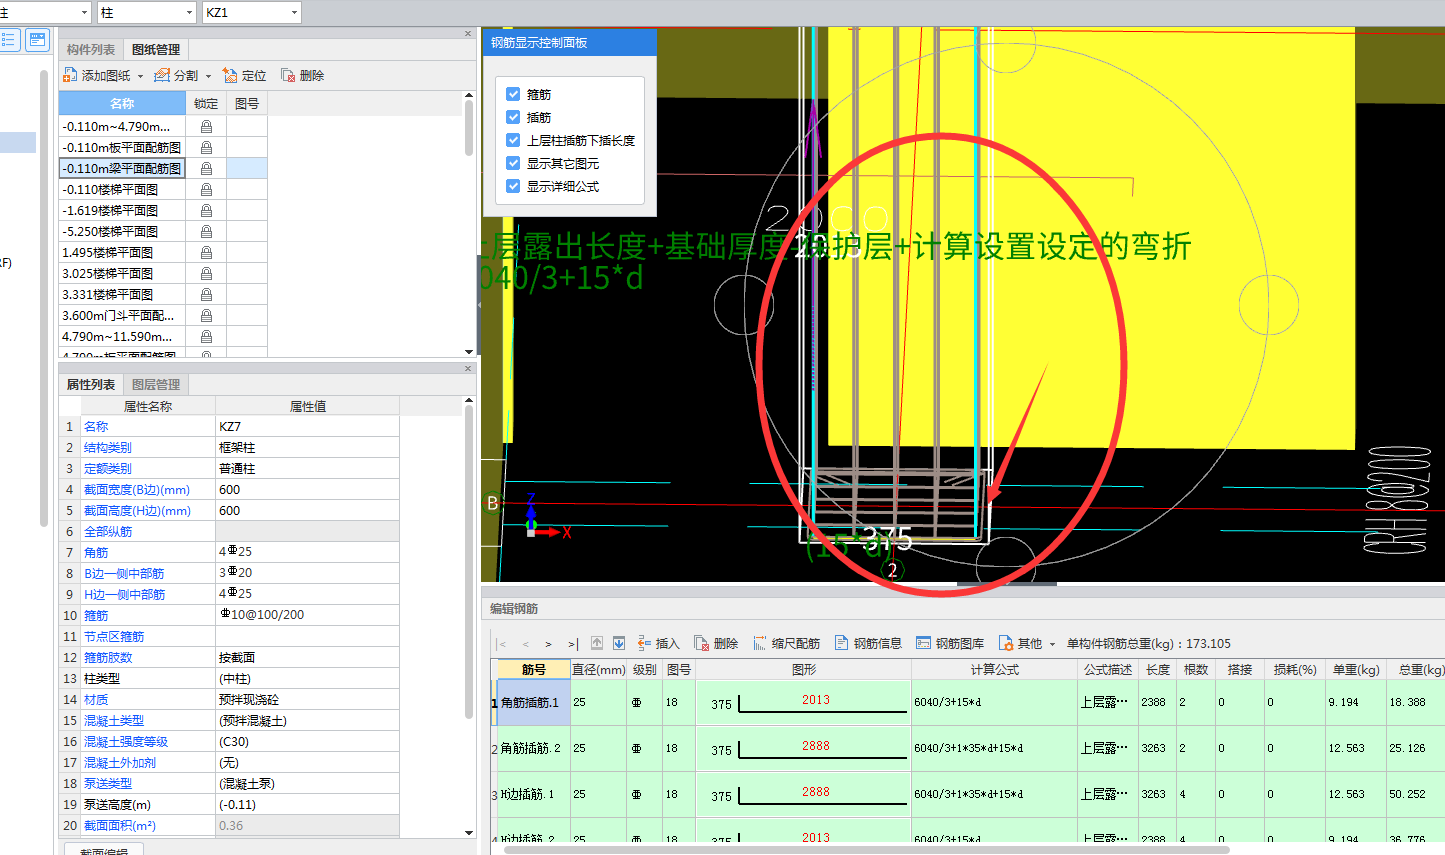Viewport: 1445px width, 855px height.
Task: Click the rebar table horizontal scrollbar
Action: pyautogui.click(x=866, y=850)
